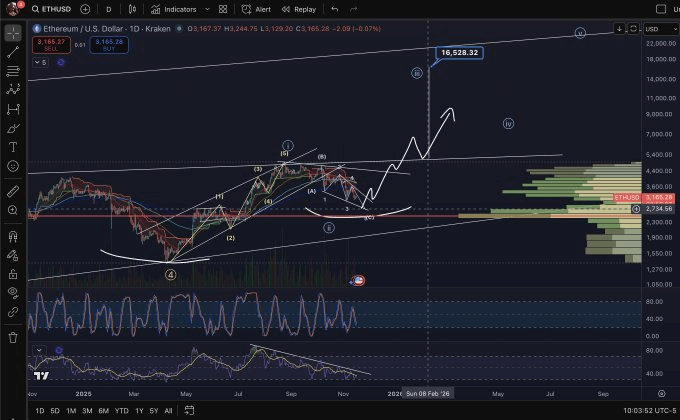Toggle hide all drawings eye icon
This screenshot has height=420, width=680.
click(x=13, y=291)
